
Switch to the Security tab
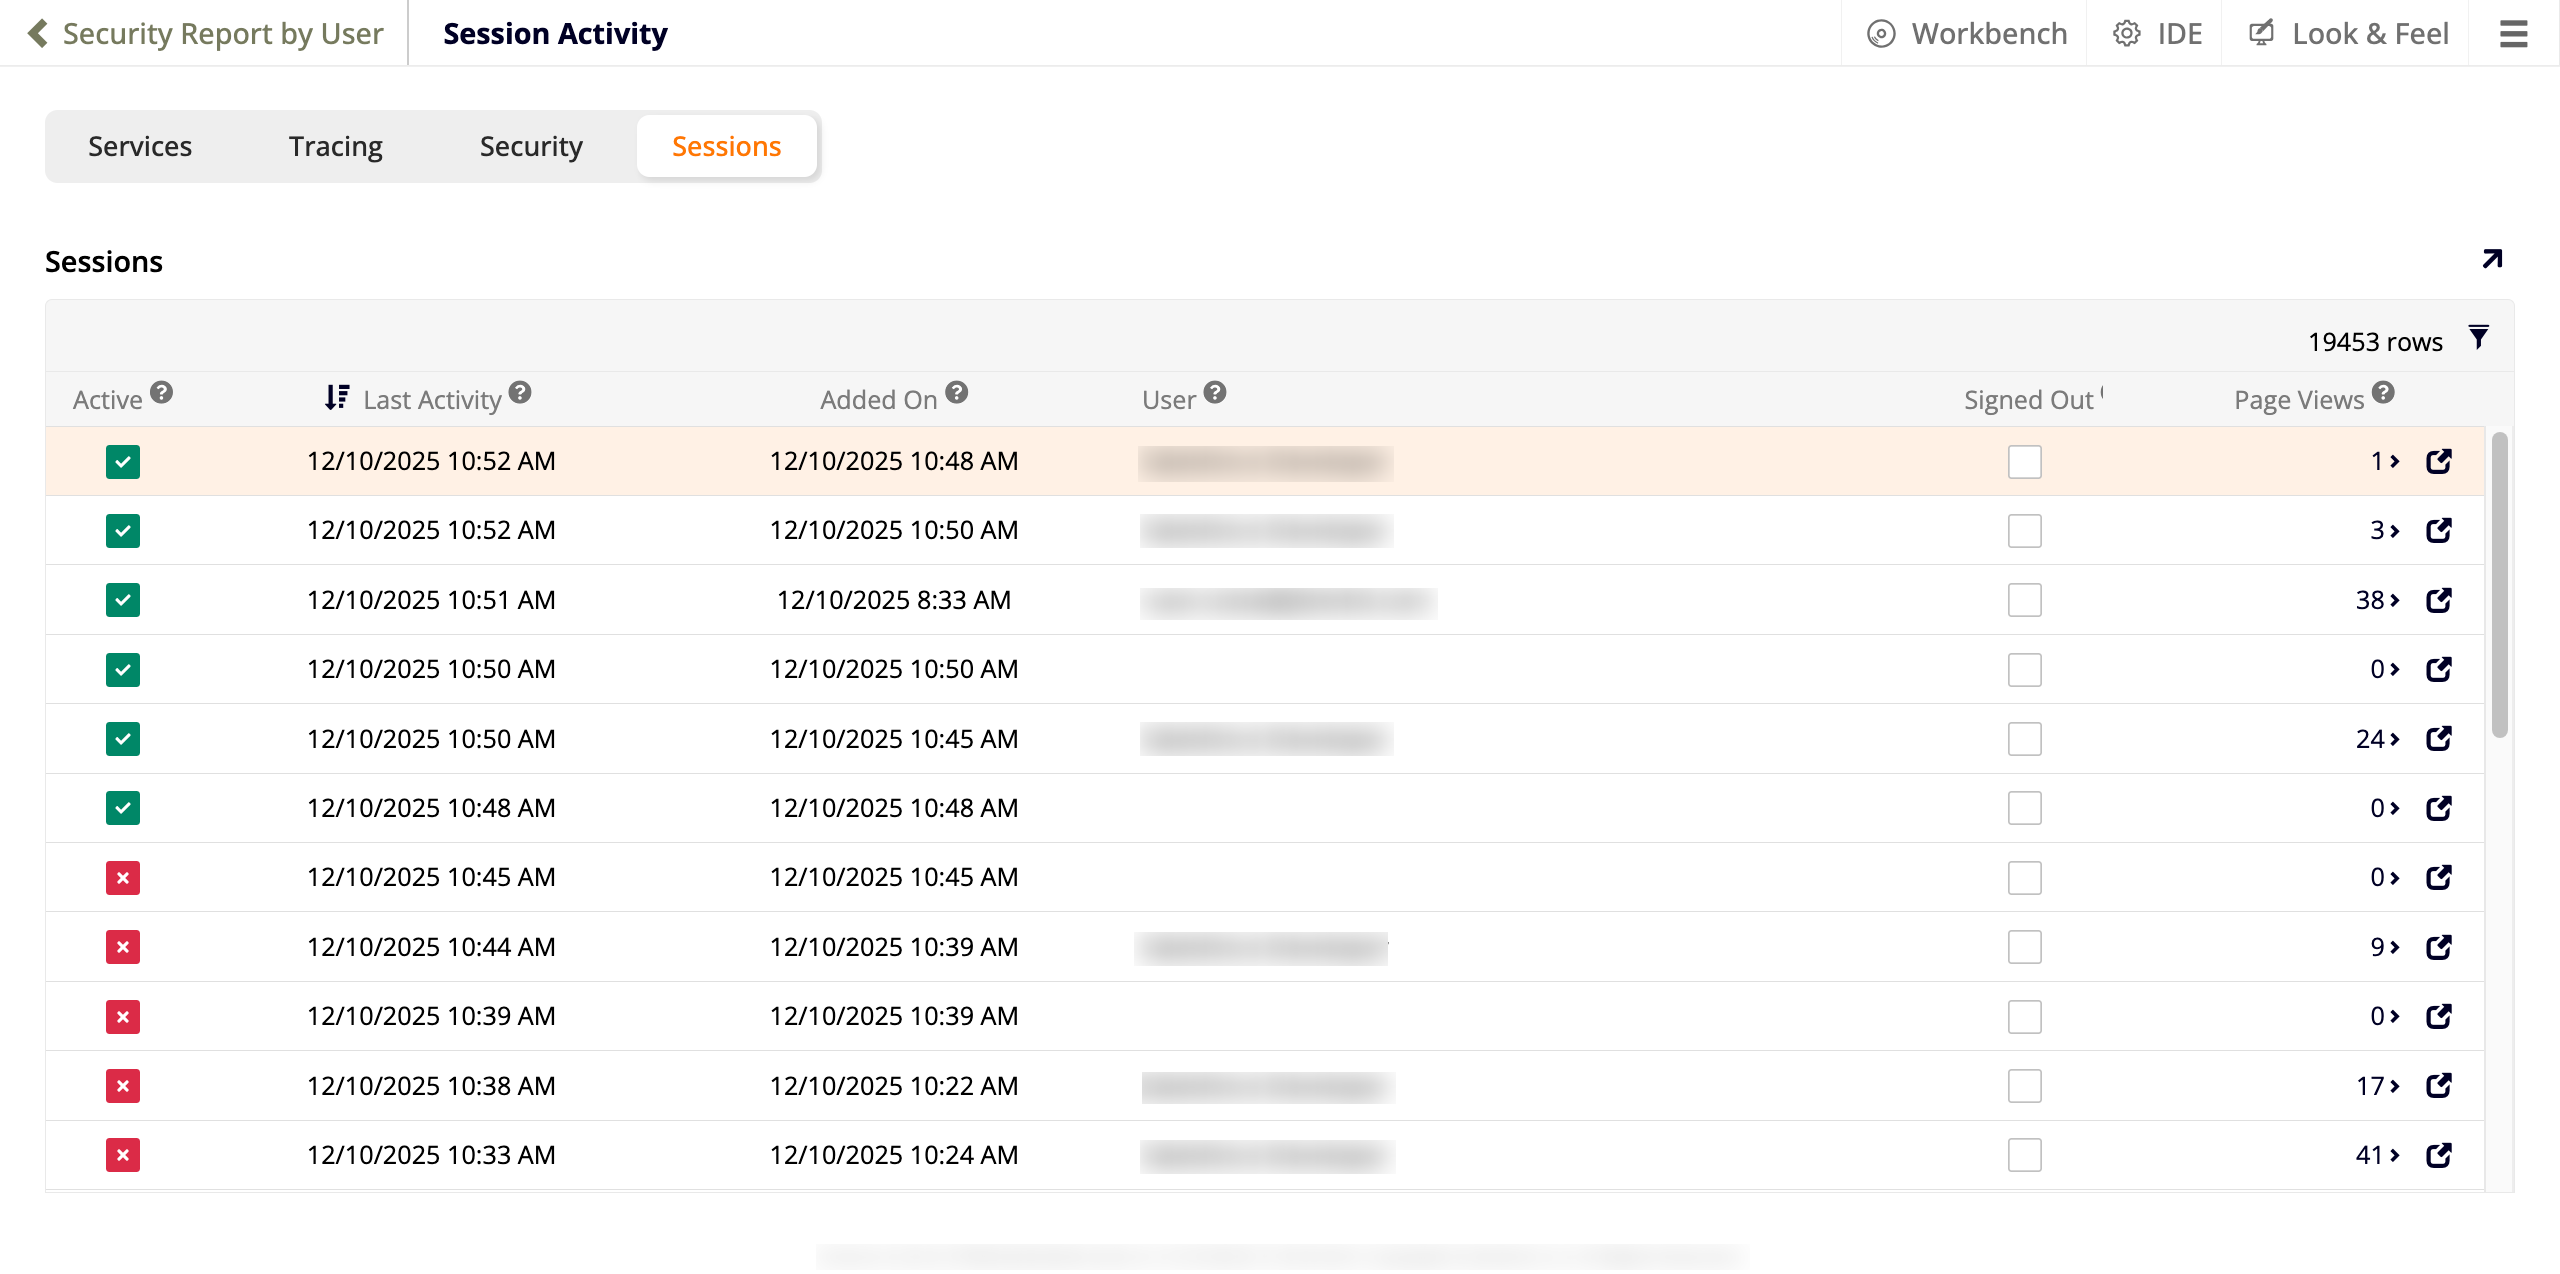pyautogui.click(x=531, y=146)
